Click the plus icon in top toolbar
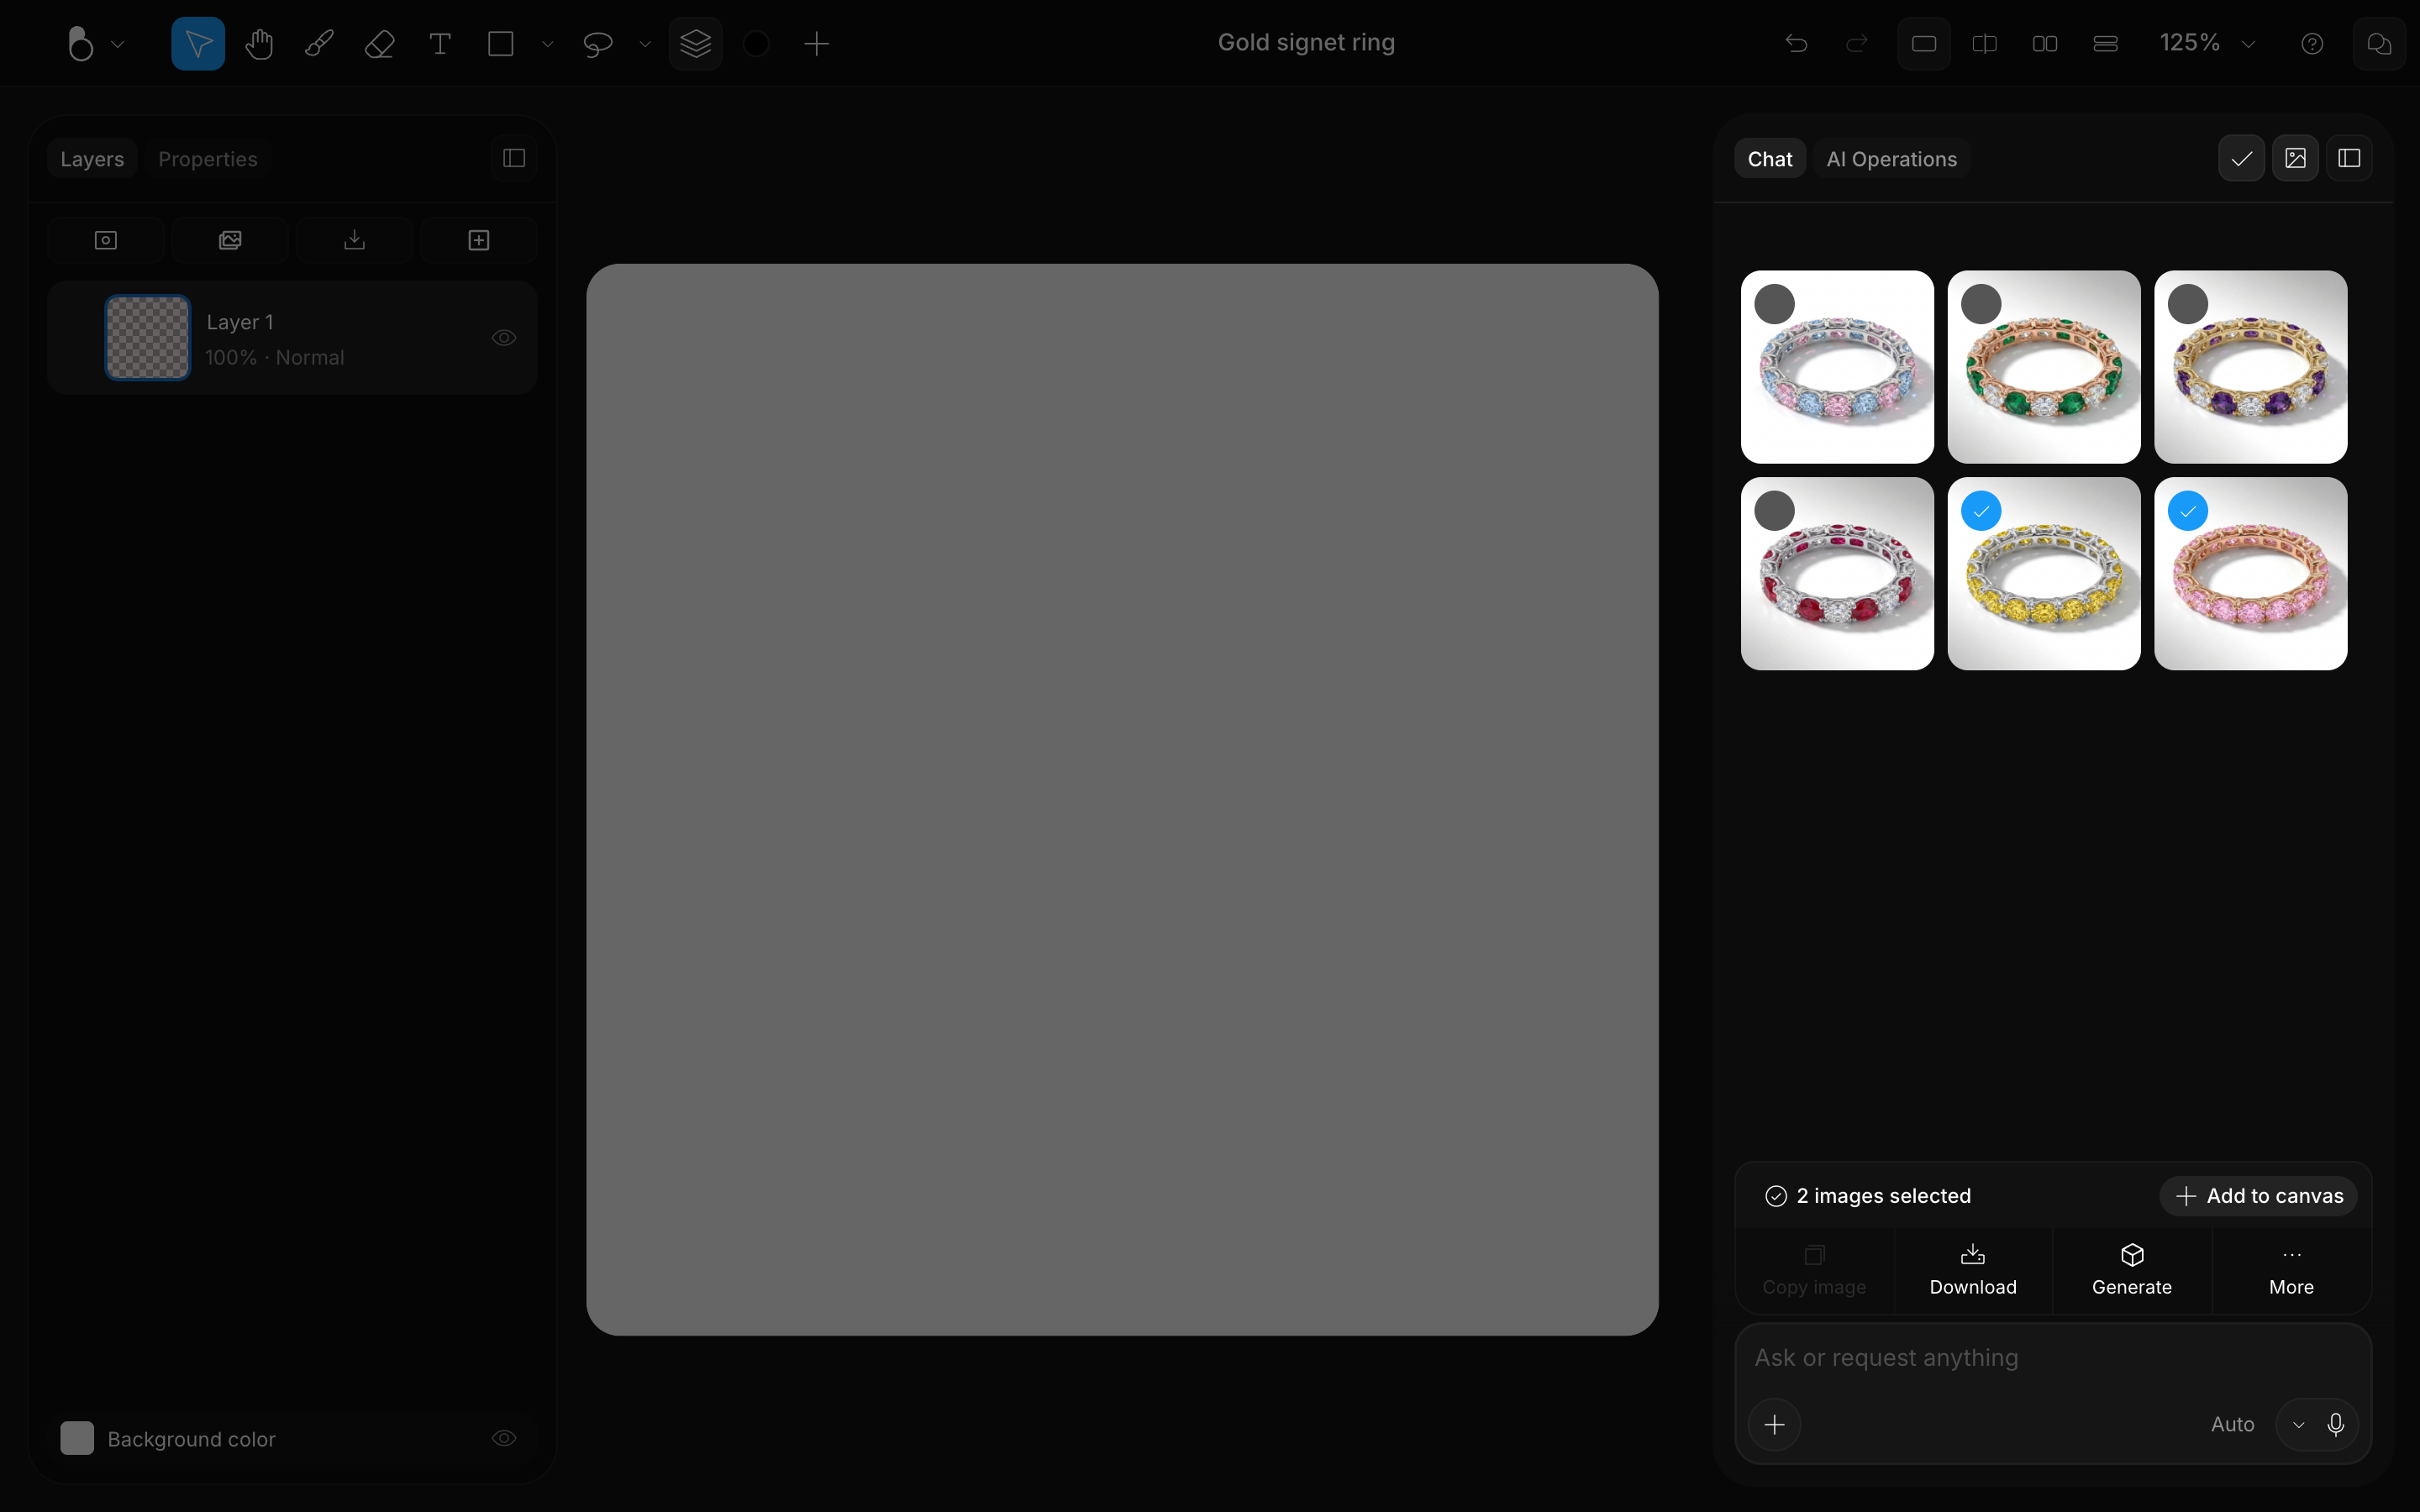This screenshot has width=2420, height=1512. [x=817, y=44]
